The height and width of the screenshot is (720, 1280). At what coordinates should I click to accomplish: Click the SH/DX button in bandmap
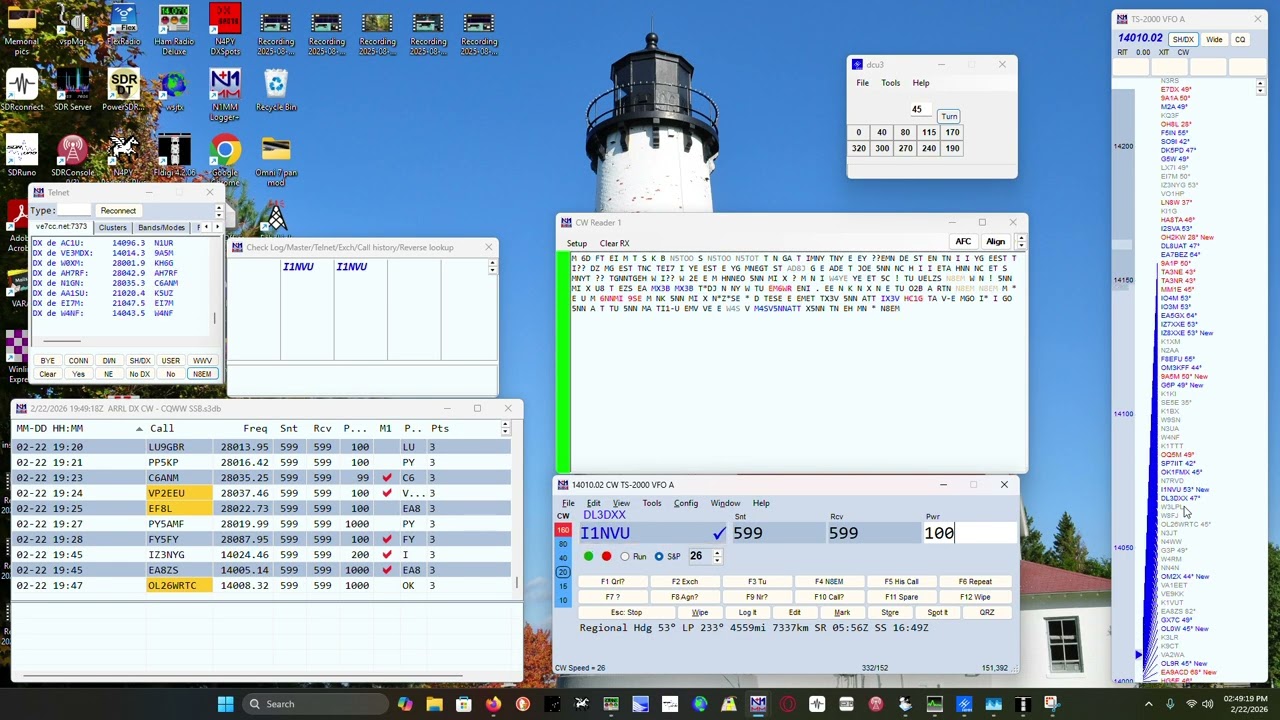[x=1183, y=40]
